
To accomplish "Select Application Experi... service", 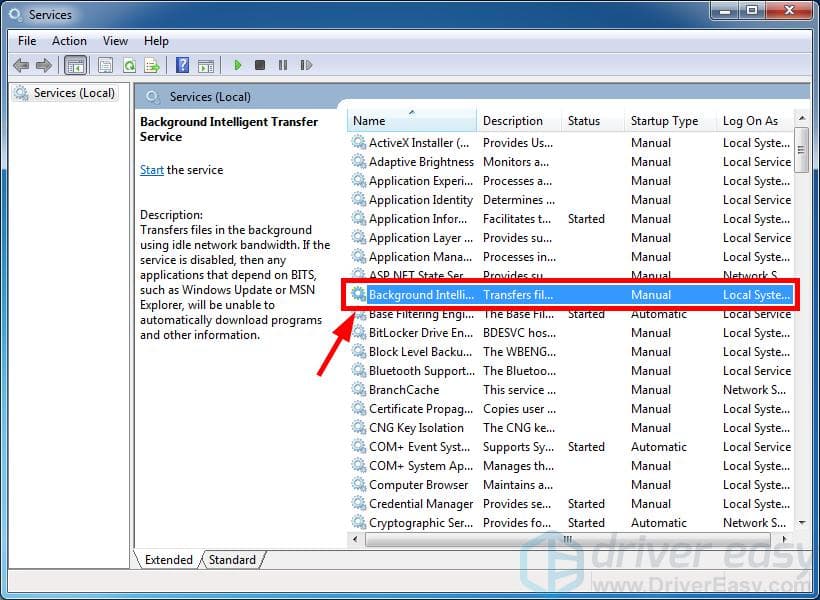I will [x=571, y=180].
